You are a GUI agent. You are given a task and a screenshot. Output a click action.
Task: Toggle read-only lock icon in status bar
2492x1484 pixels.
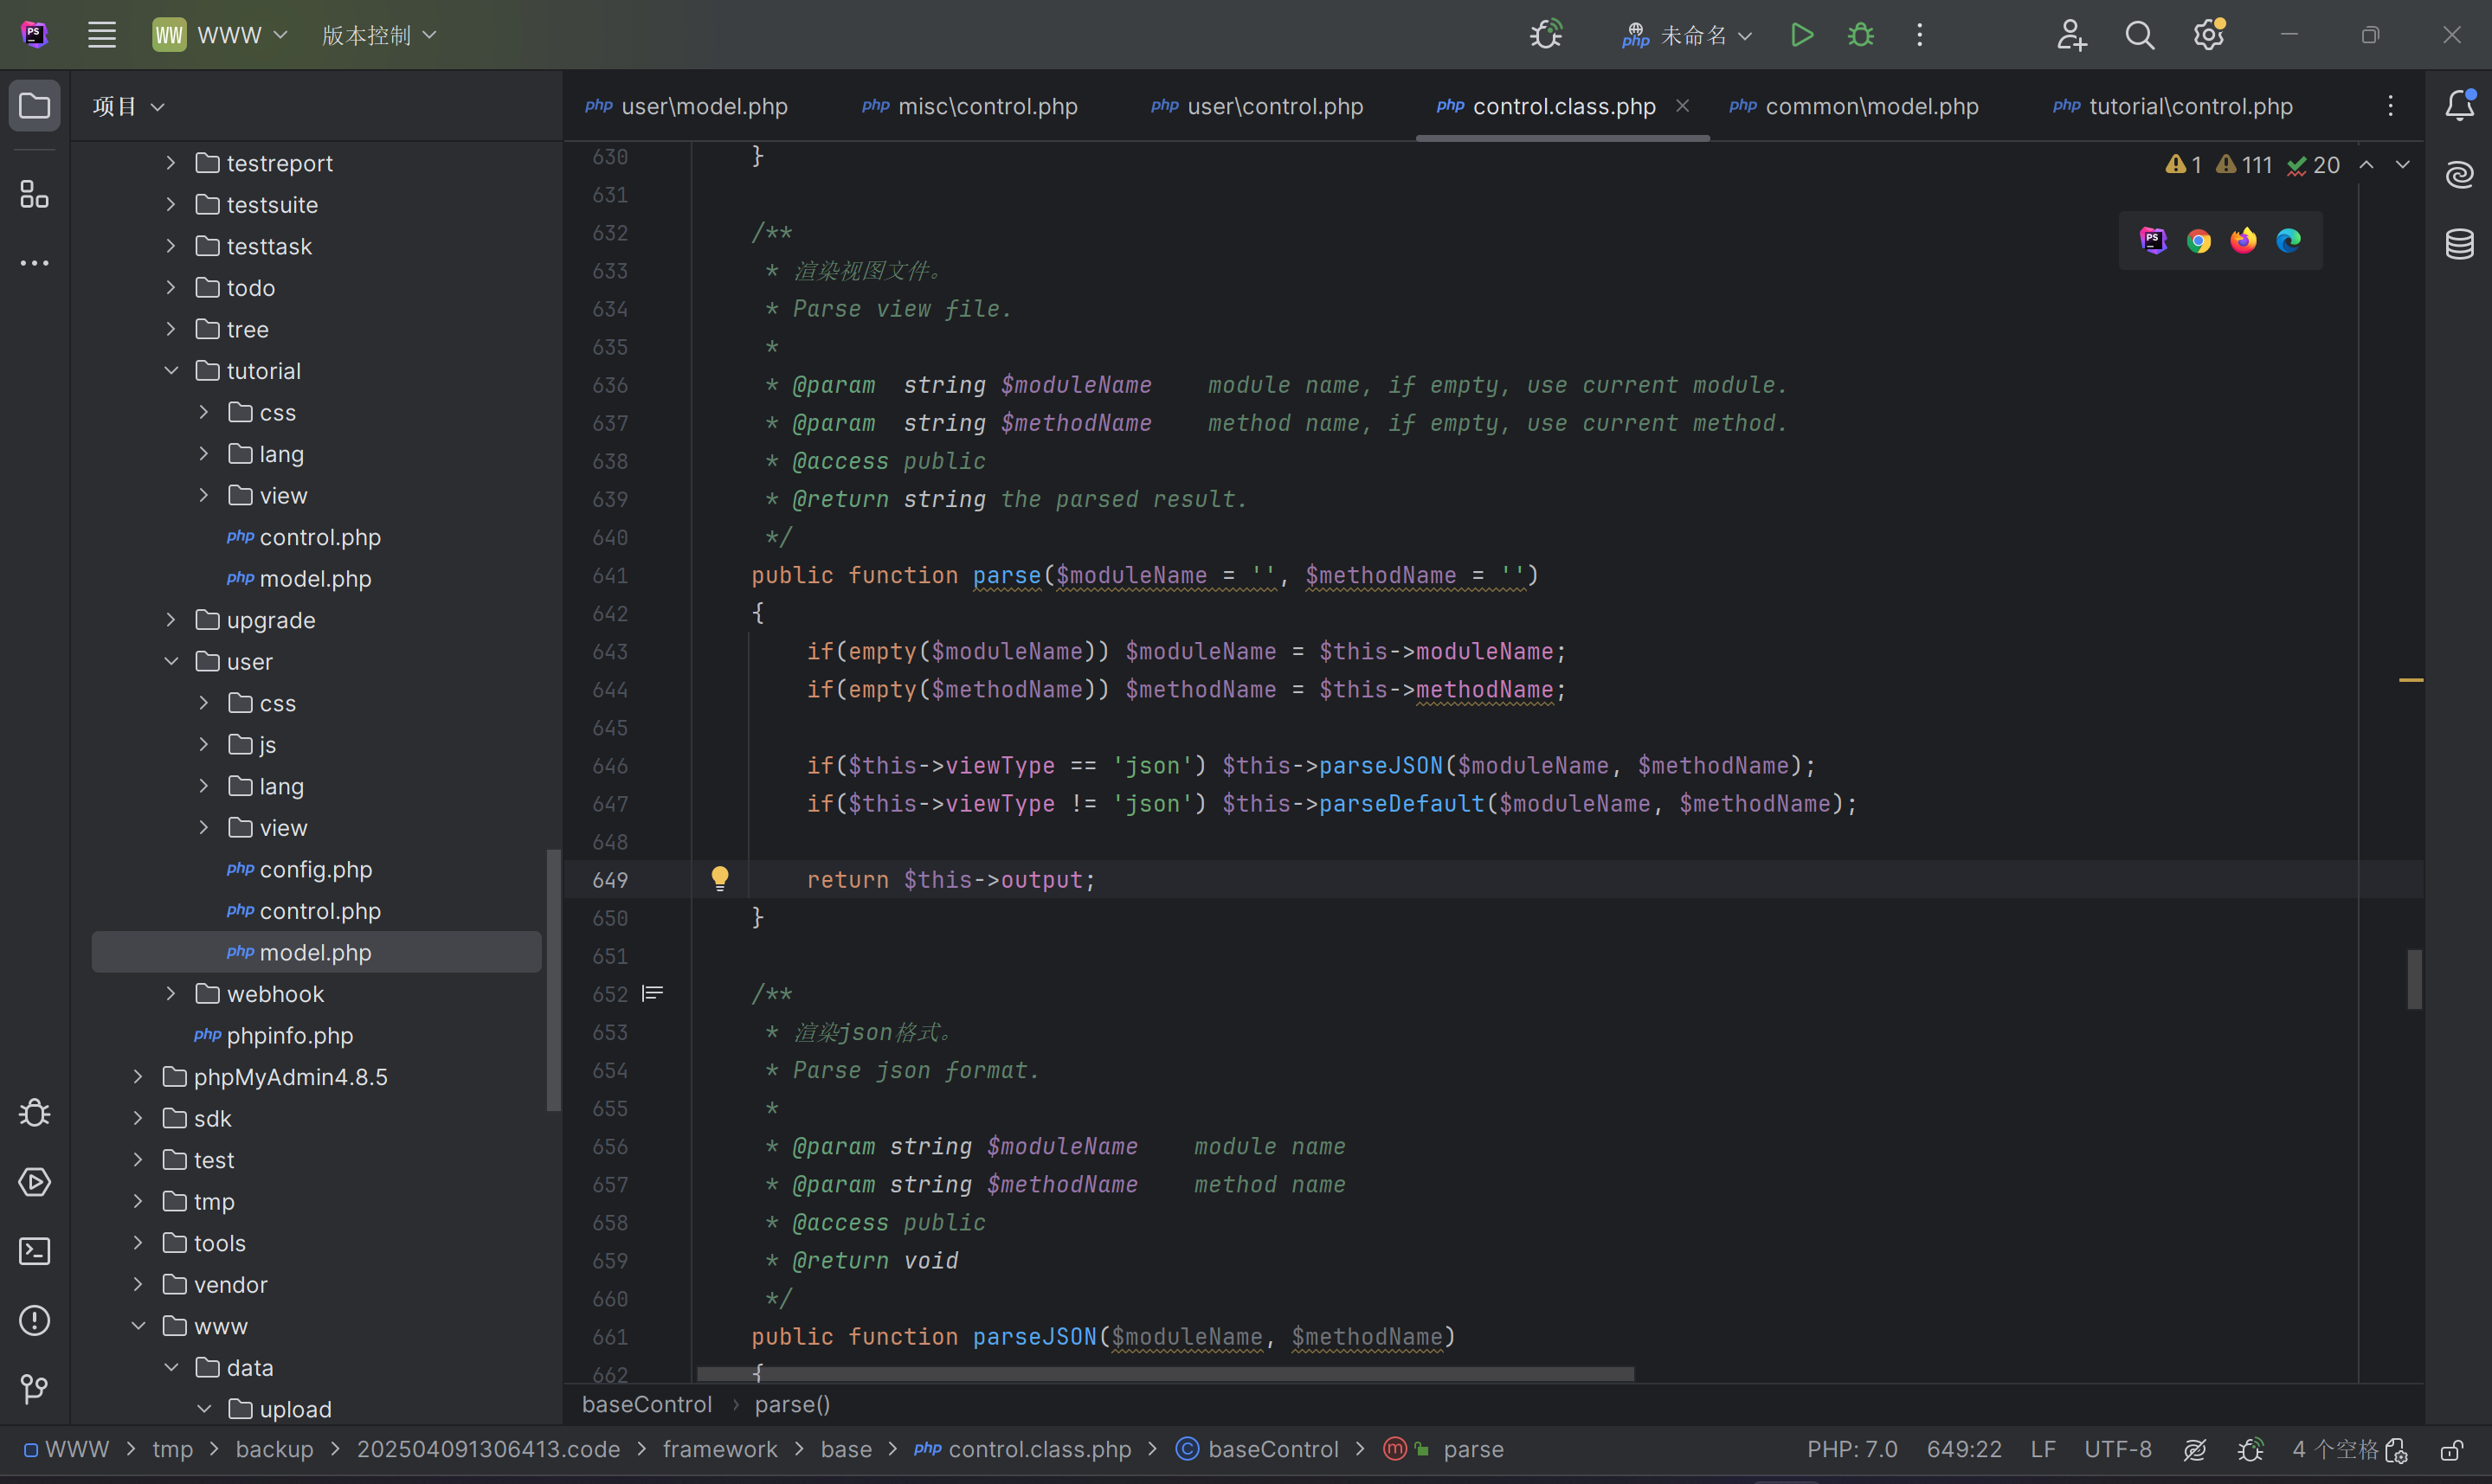2451,1450
